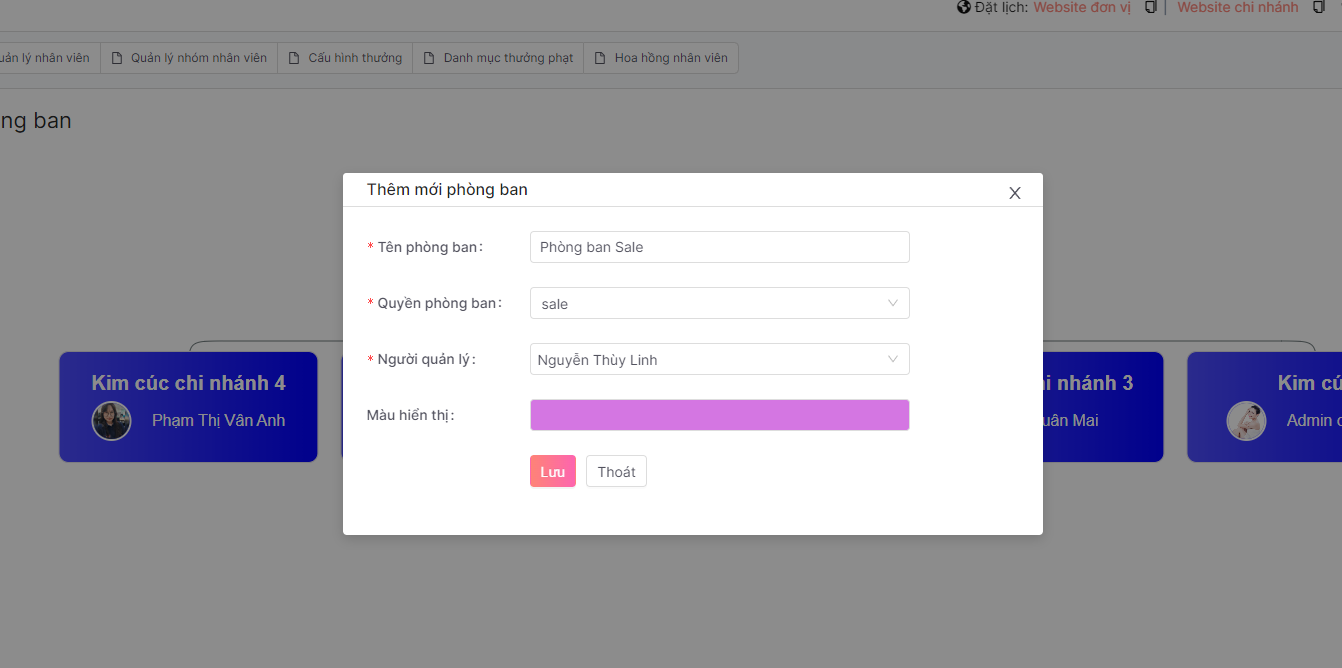Click the Admin avatar in the rightmost card
The width and height of the screenshot is (1342, 668).
[x=1246, y=421]
